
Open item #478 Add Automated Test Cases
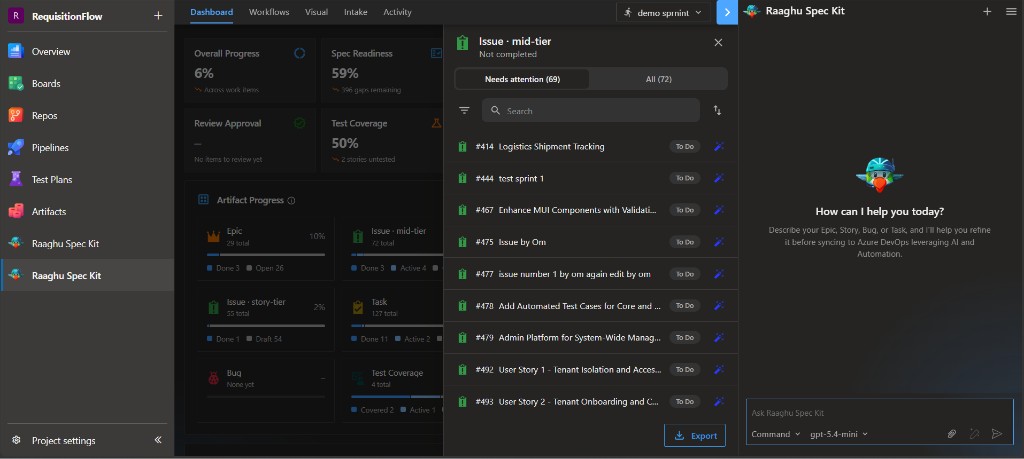tap(590, 306)
